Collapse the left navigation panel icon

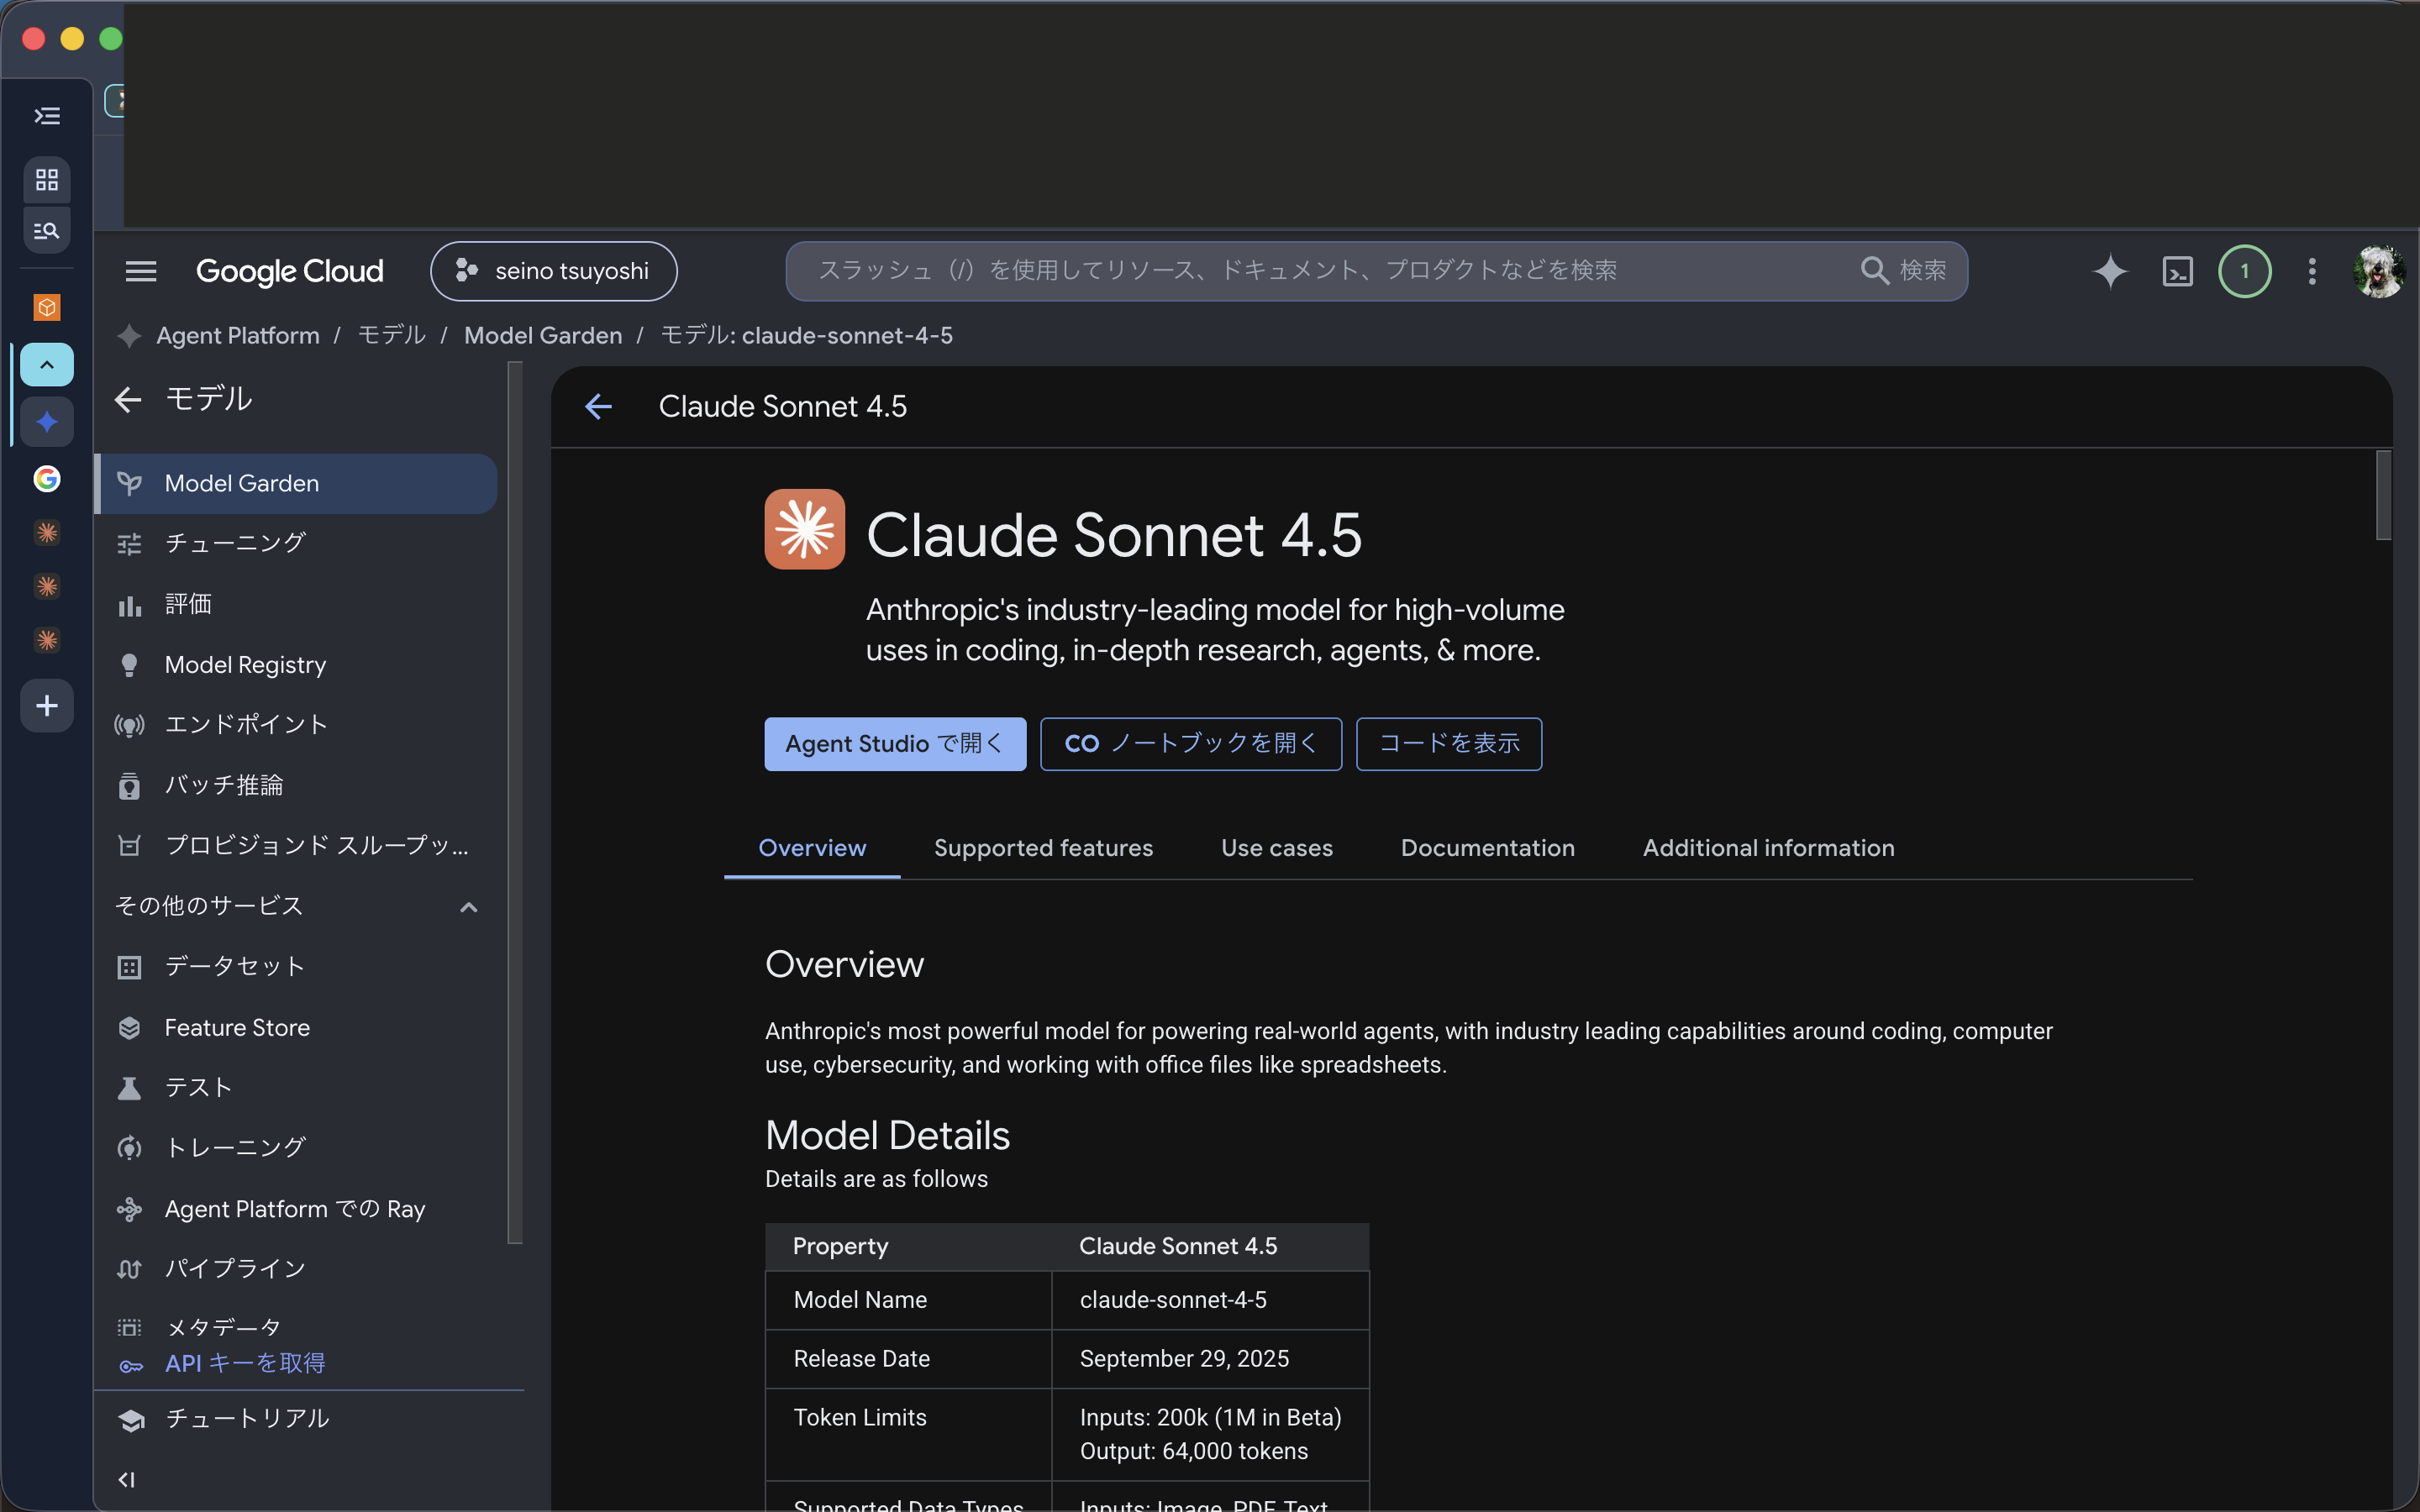(x=127, y=1480)
